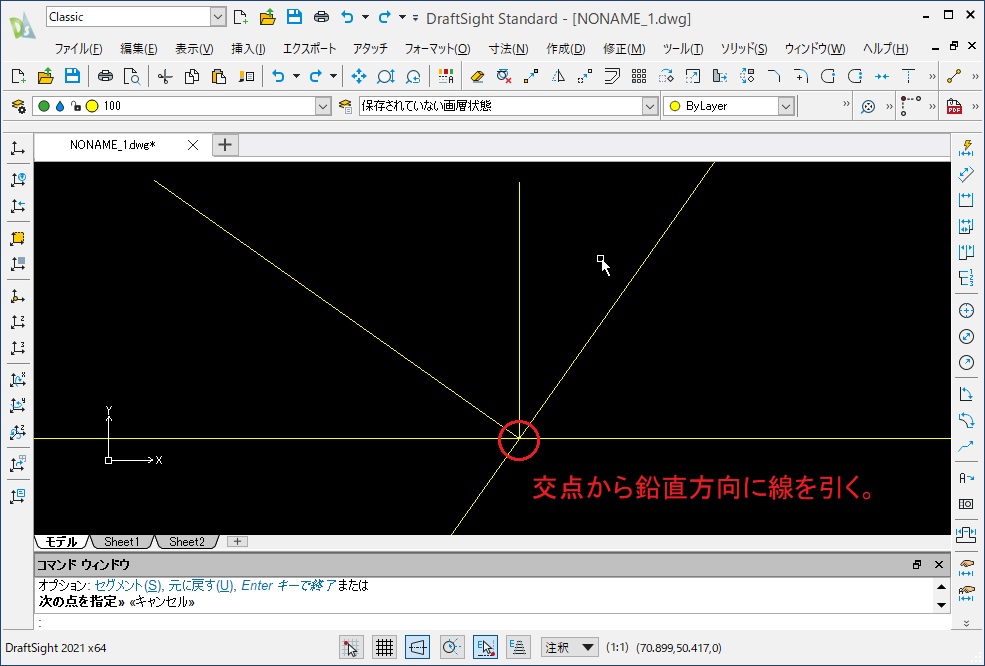Click the DraftSight application logo
Viewport: 985px width, 666px height.
[22, 26]
